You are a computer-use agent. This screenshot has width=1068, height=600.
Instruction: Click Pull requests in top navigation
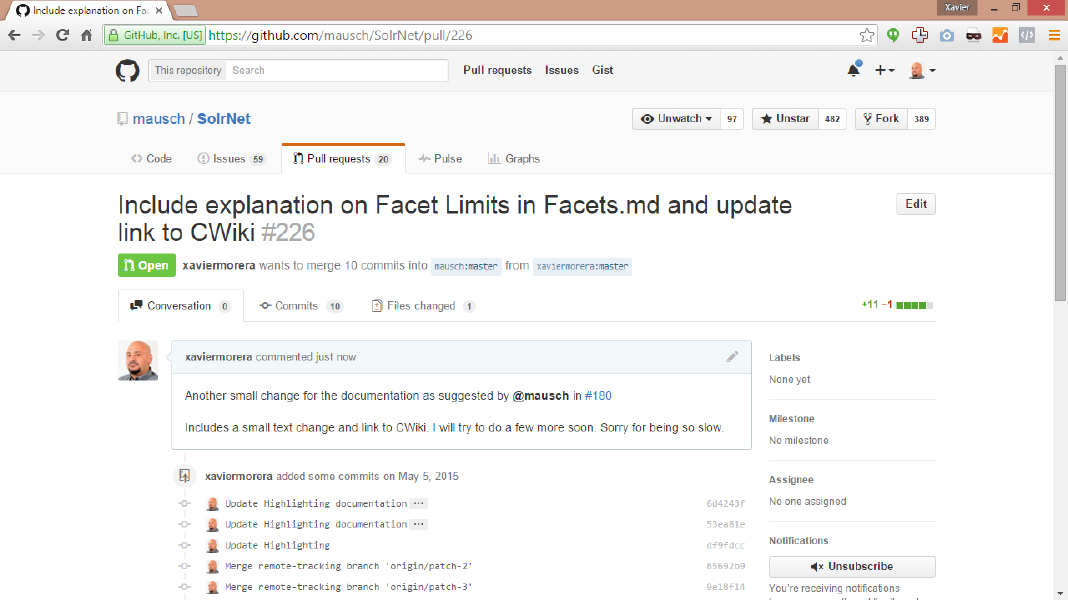(497, 70)
